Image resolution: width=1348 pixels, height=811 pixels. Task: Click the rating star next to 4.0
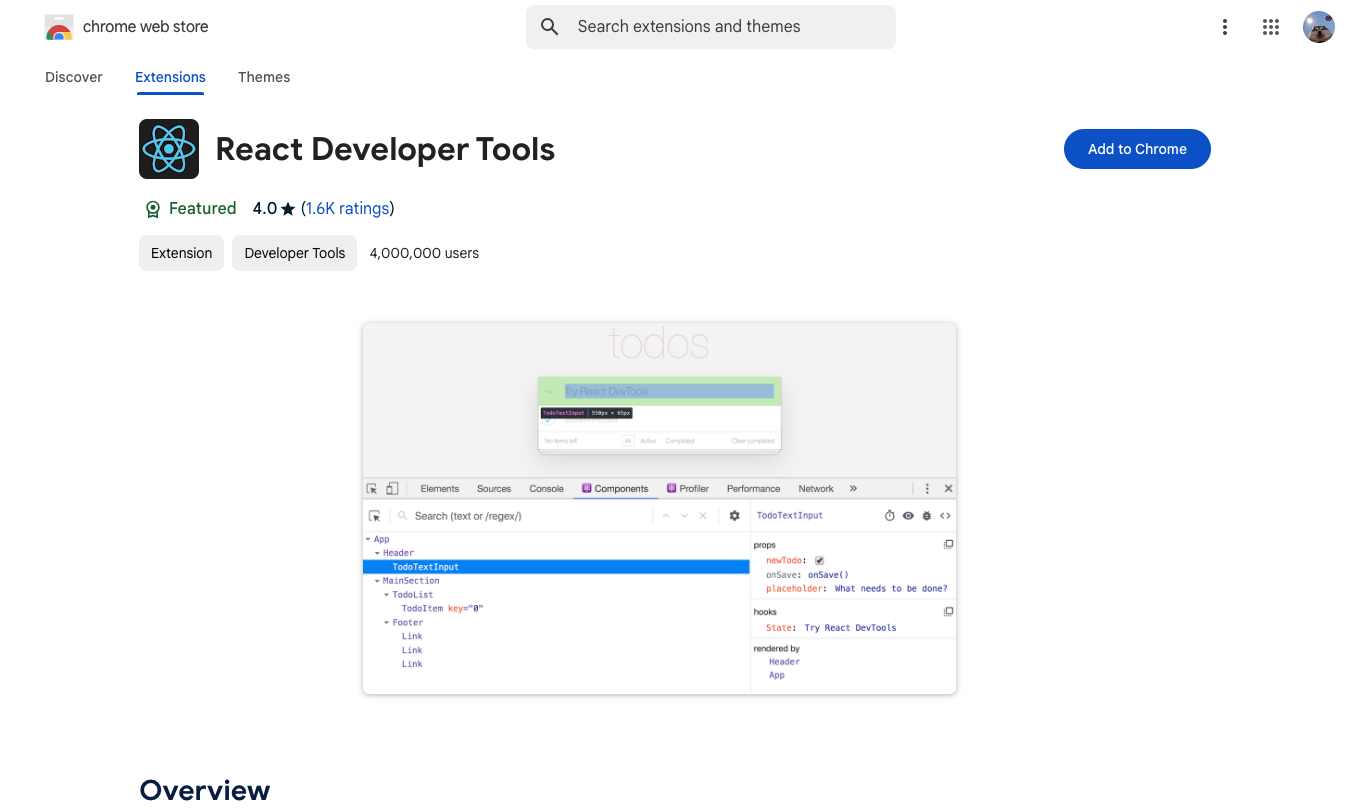click(288, 209)
